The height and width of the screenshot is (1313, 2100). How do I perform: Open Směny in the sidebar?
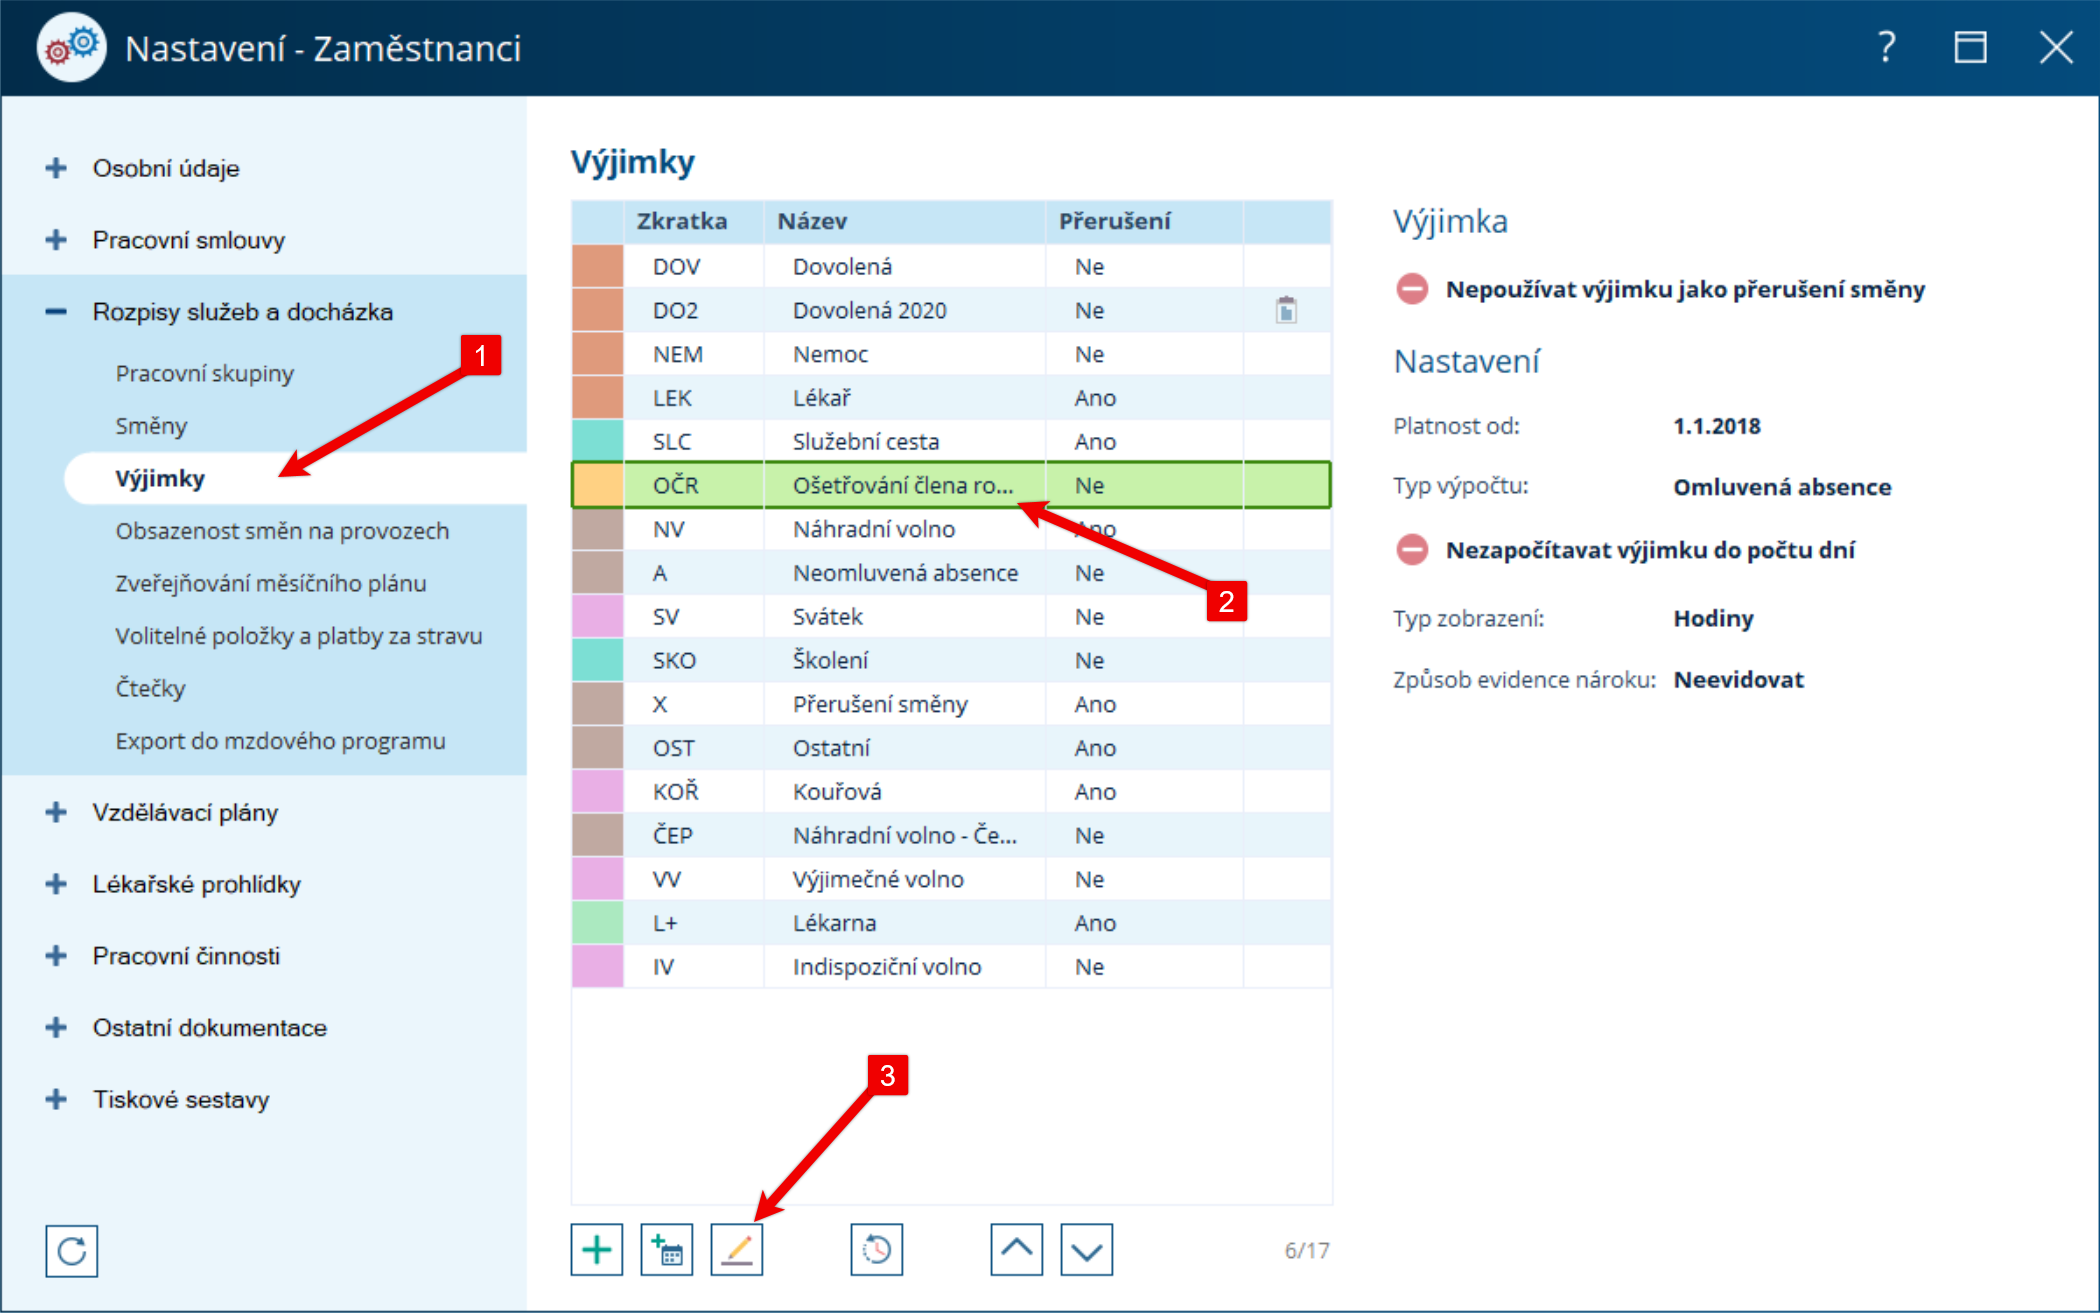(151, 426)
